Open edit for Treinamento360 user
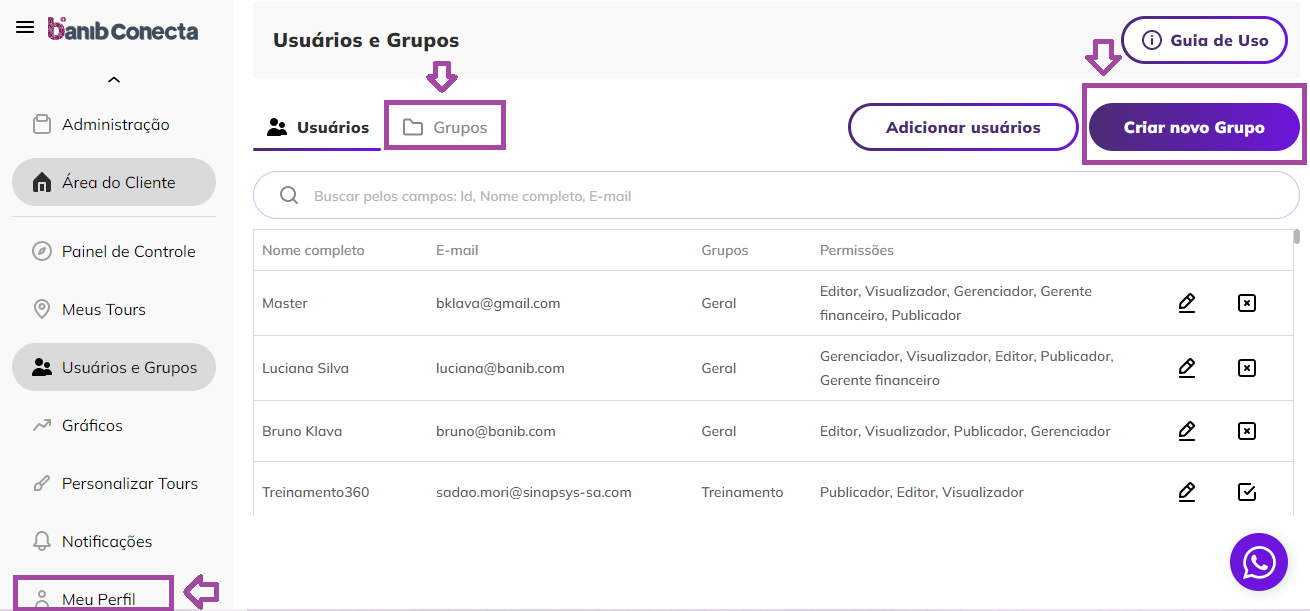The height and width of the screenshot is (611, 1310). coord(1187,492)
